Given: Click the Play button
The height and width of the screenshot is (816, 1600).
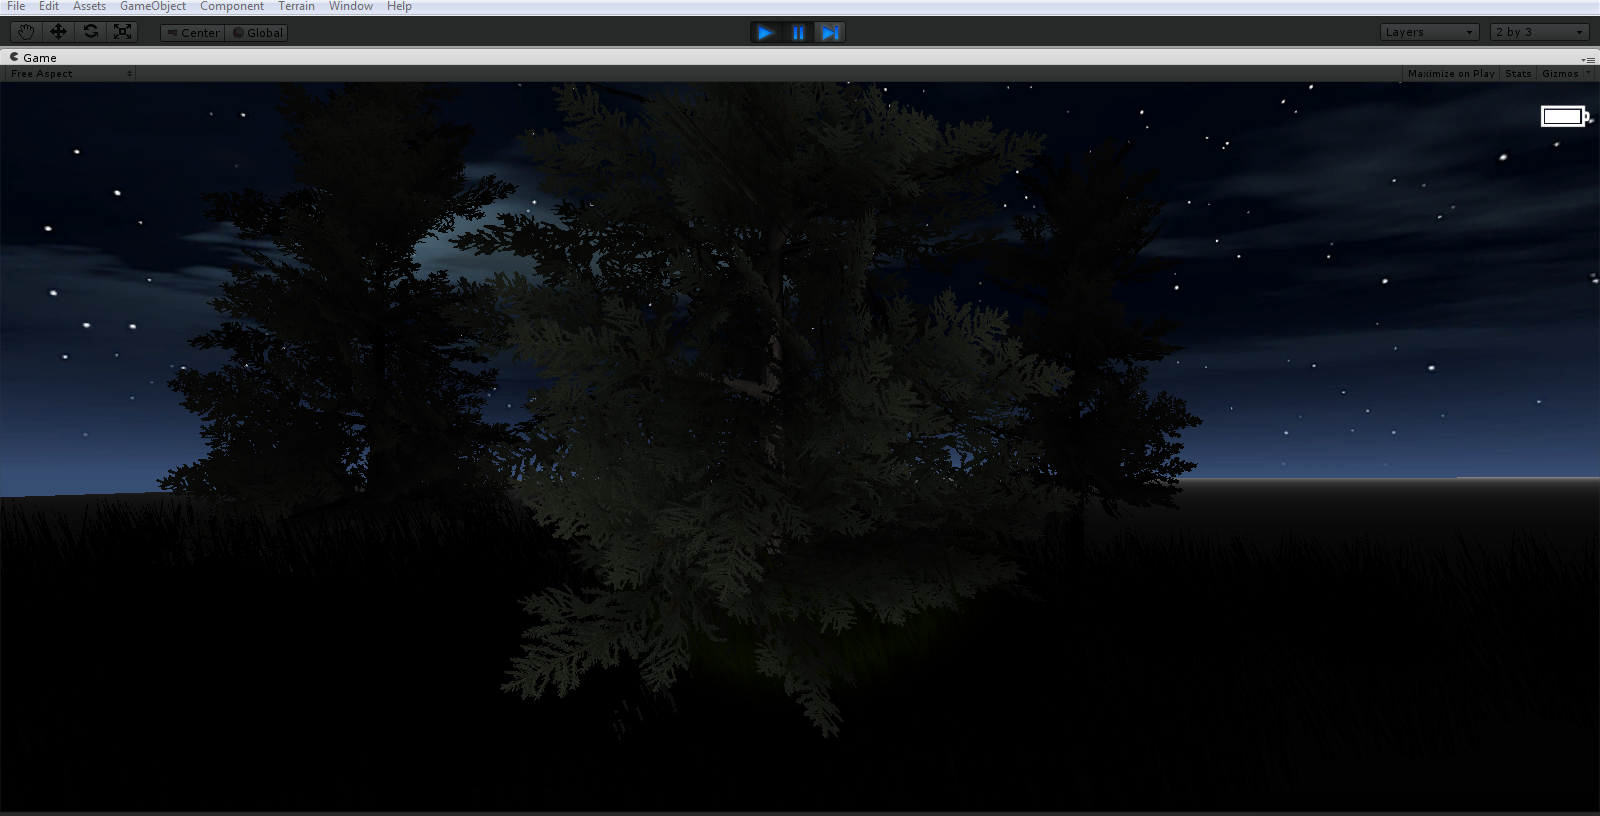Looking at the screenshot, I should pyautogui.click(x=766, y=33).
